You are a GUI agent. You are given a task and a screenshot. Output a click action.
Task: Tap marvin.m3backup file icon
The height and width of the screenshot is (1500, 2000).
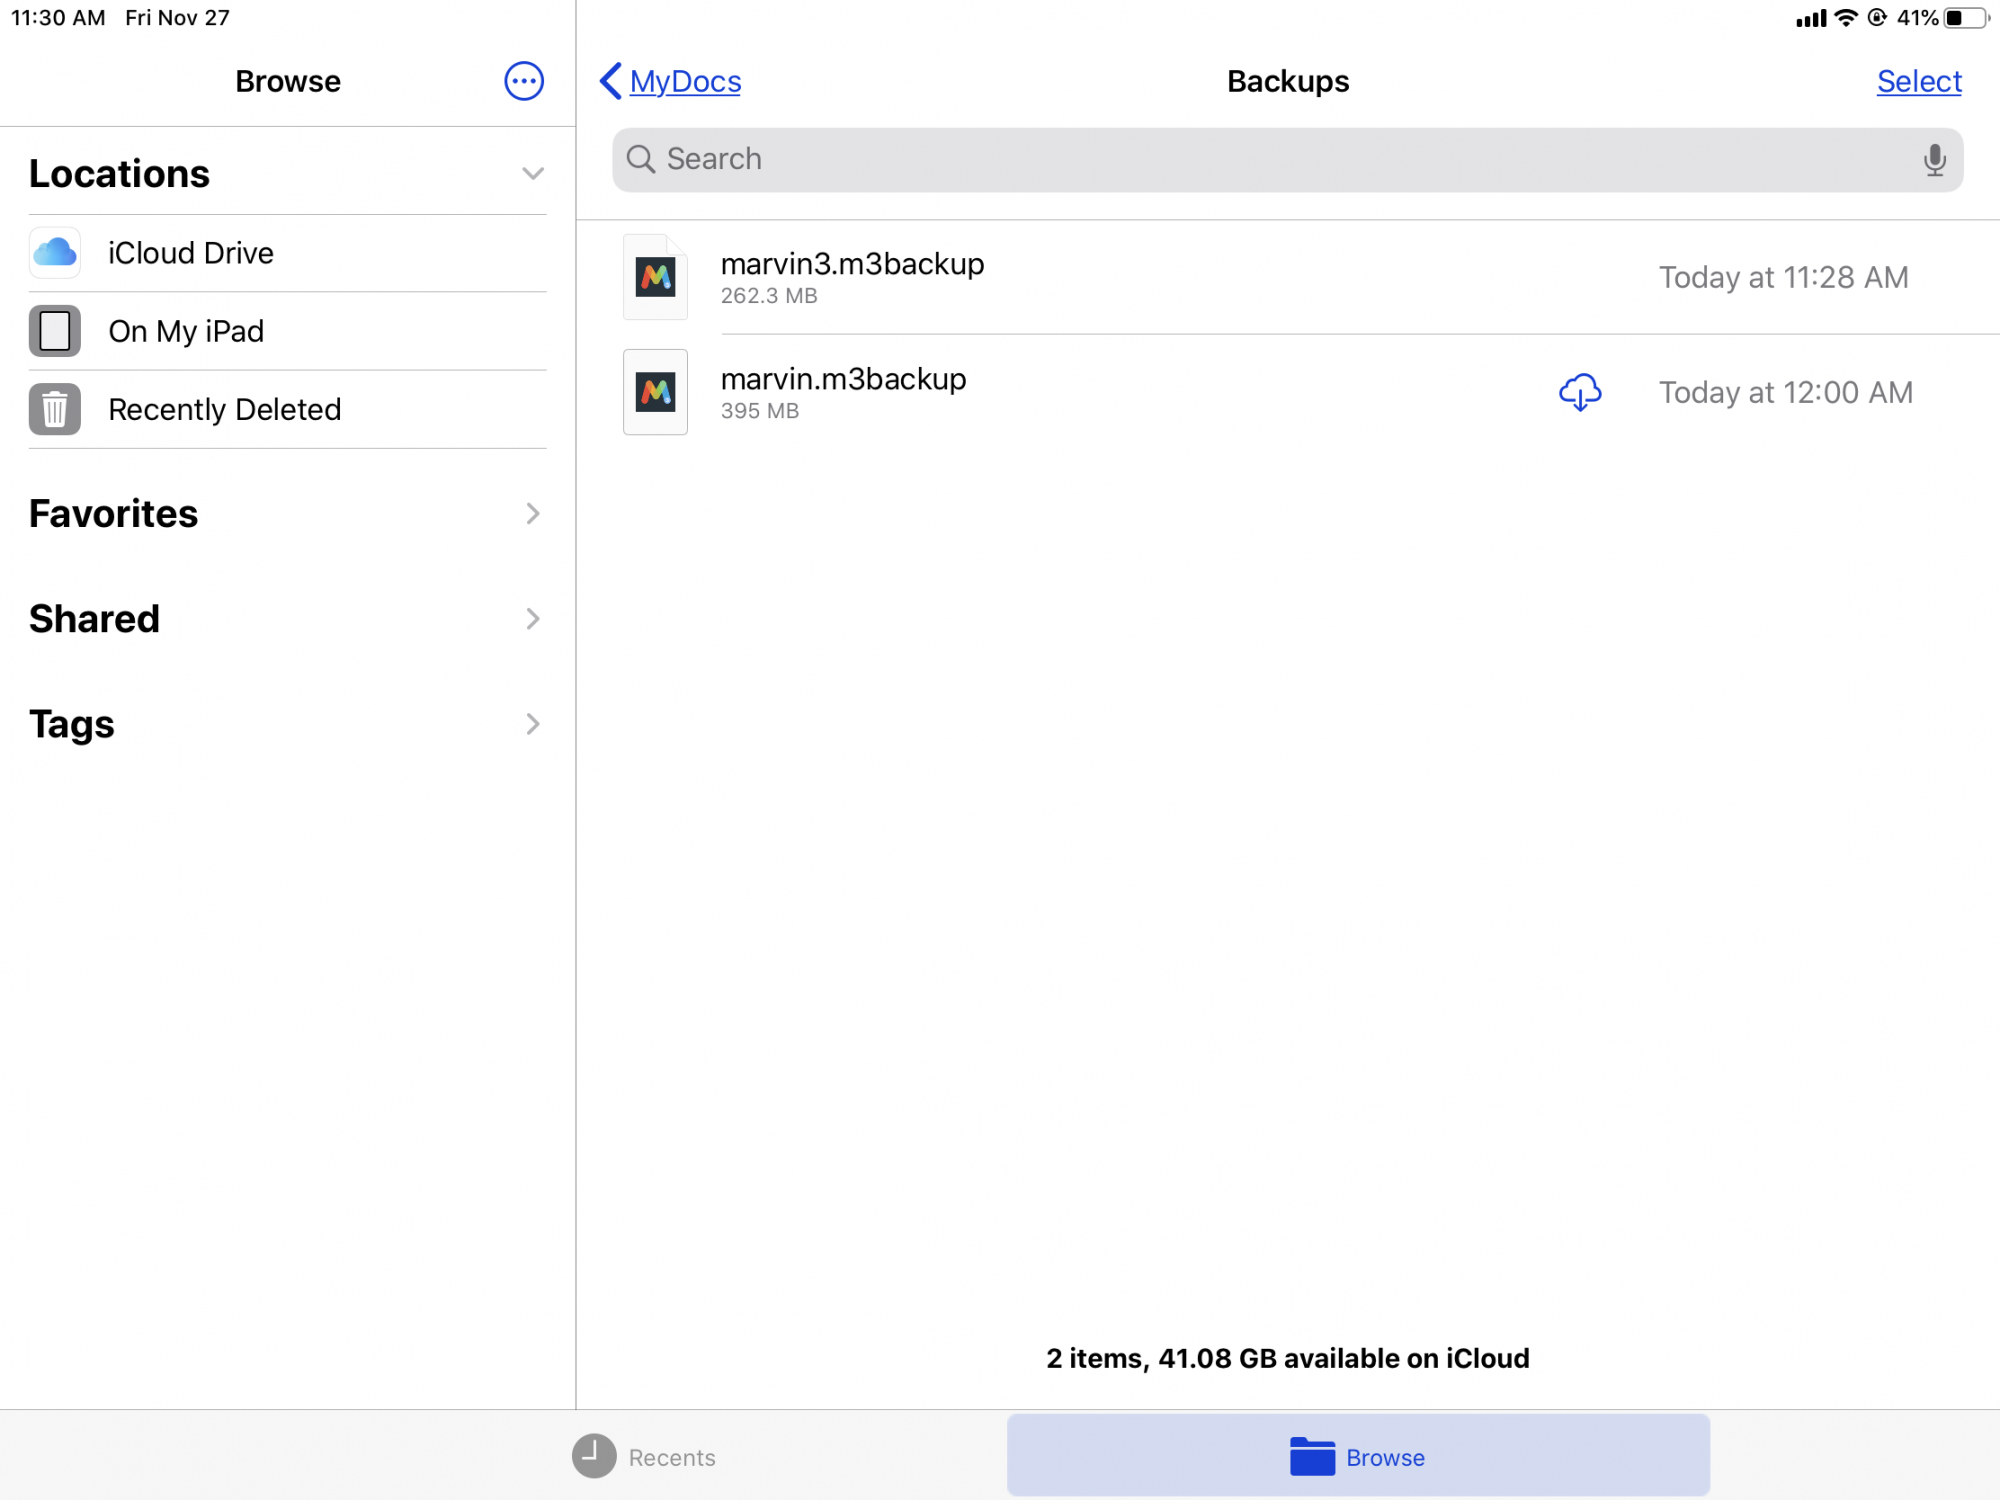tap(655, 392)
